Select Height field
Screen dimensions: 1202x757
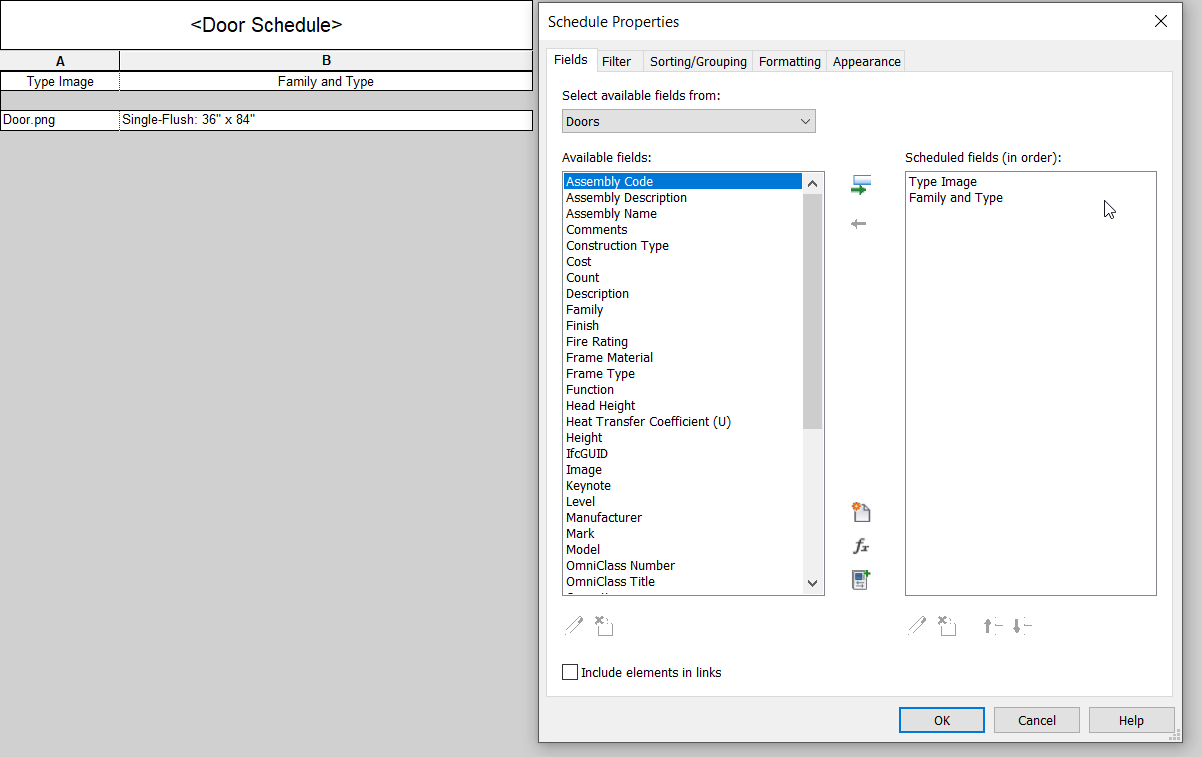pos(683,438)
